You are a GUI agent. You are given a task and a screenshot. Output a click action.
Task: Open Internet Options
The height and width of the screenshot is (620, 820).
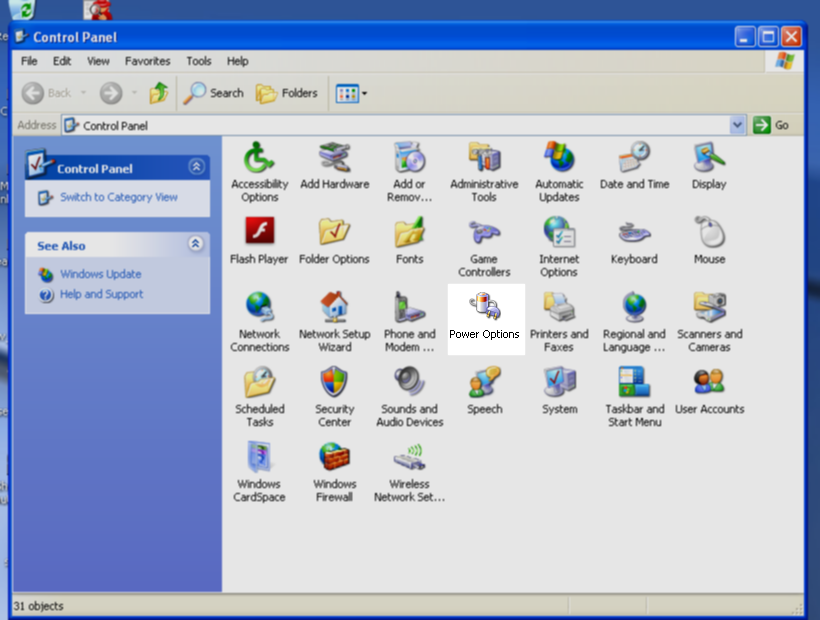[x=559, y=247]
